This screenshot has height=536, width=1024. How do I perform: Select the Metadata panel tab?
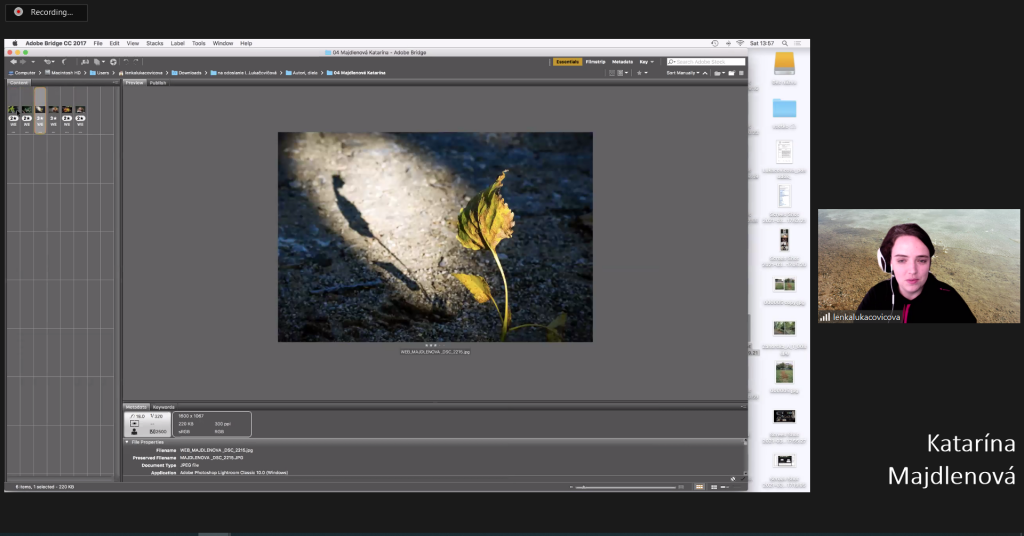pyautogui.click(x=136, y=407)
